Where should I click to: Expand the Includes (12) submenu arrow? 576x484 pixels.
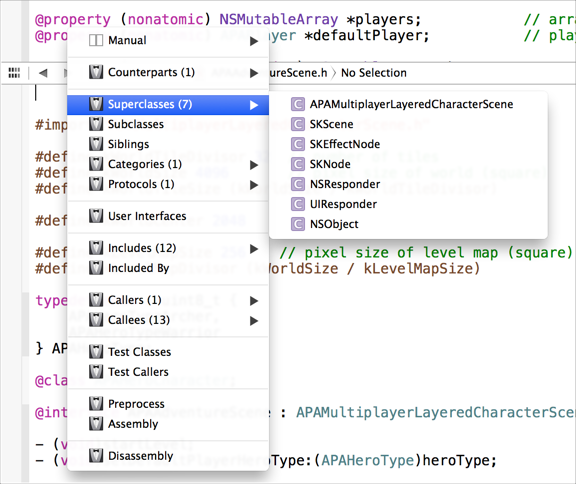(253, 249)
